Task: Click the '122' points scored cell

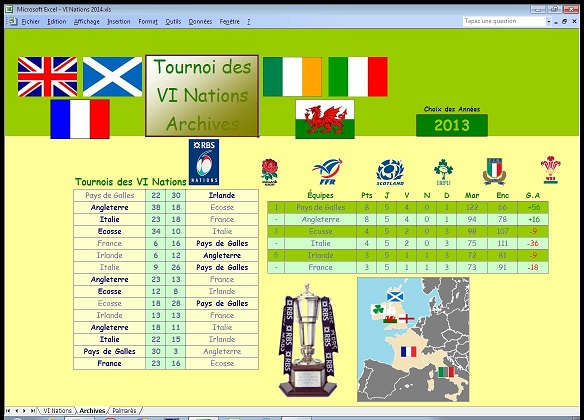Action: pyautogui.click(x=472, y=207)
